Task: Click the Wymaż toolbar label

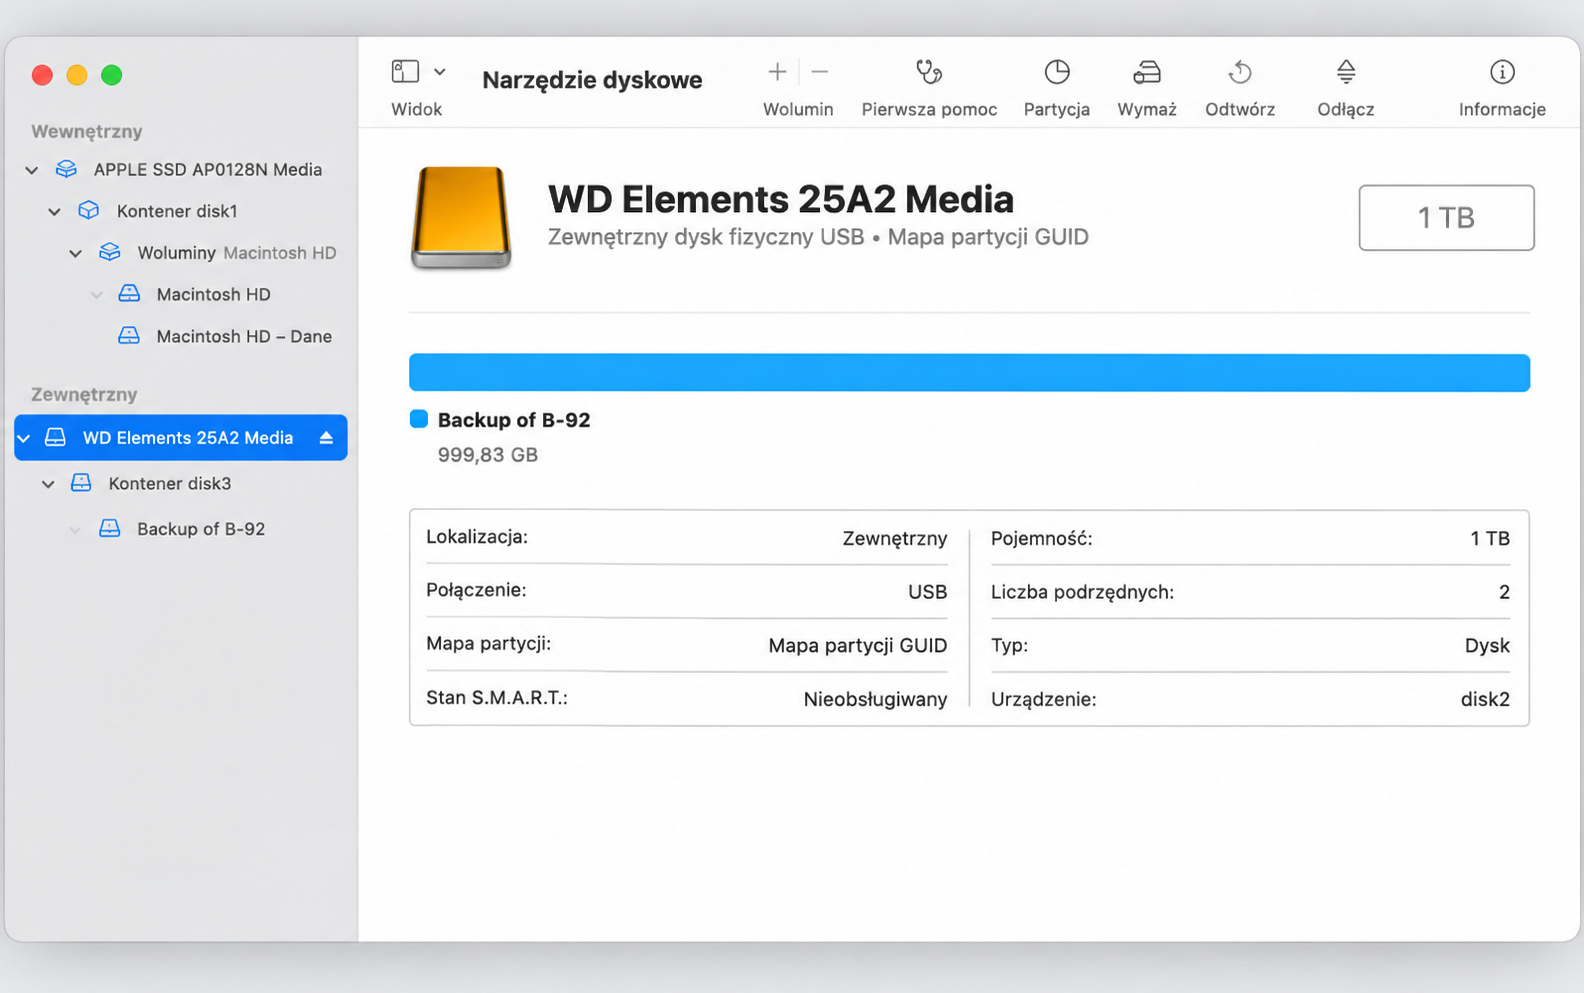Action: point(1147,109)
